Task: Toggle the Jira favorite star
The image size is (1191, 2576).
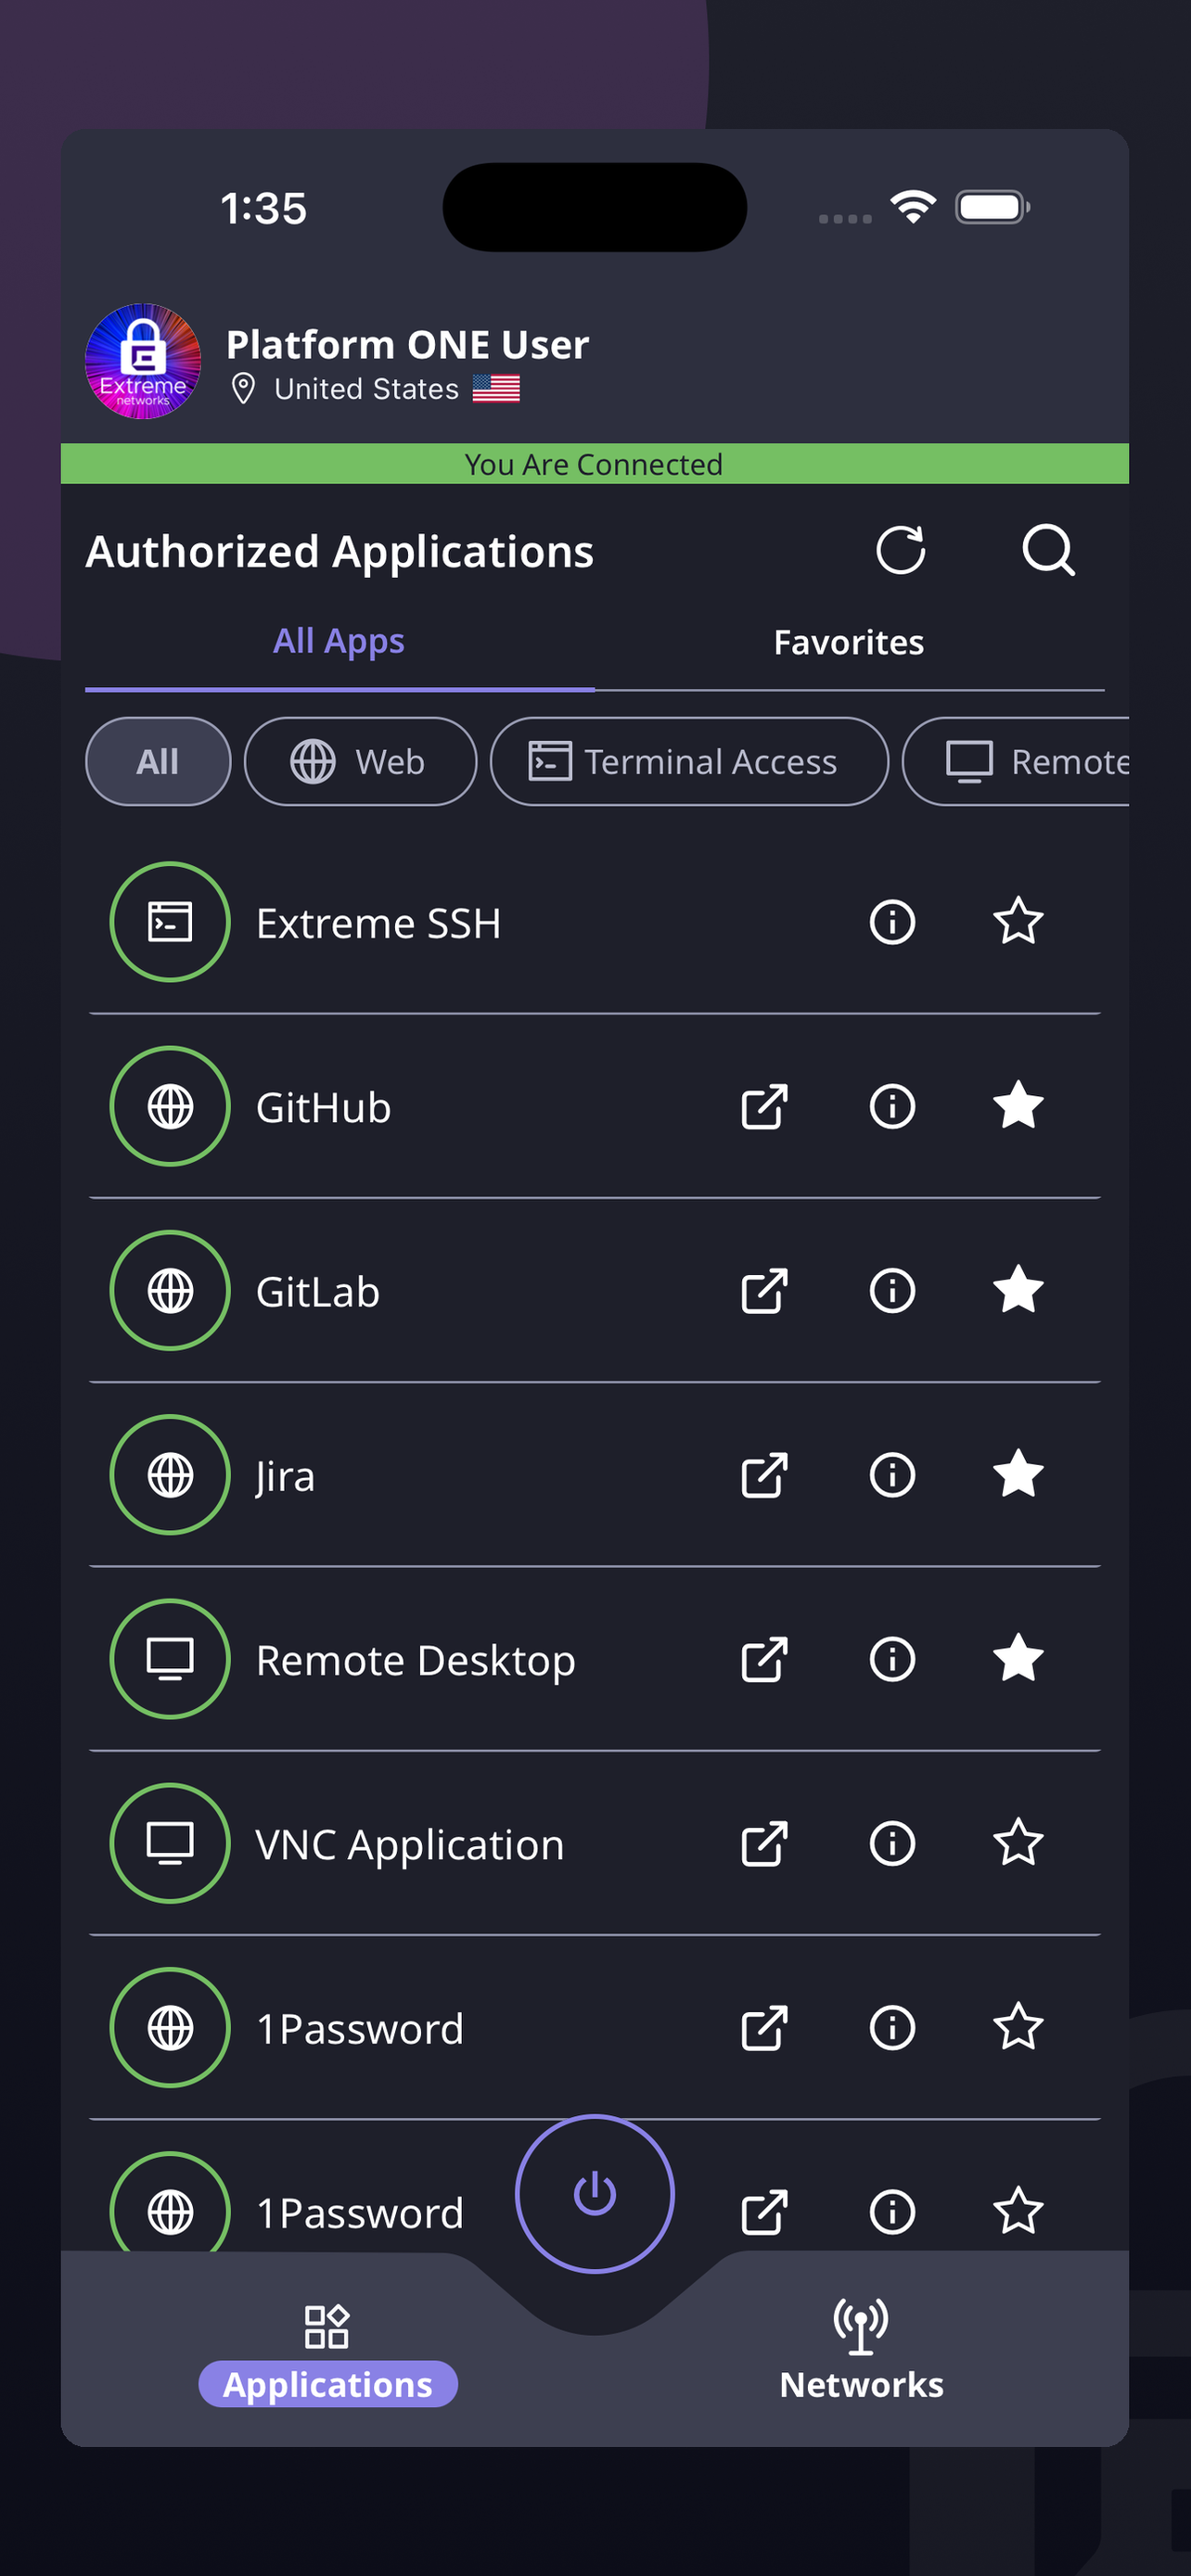Action: click(x=1018, y=1473)
